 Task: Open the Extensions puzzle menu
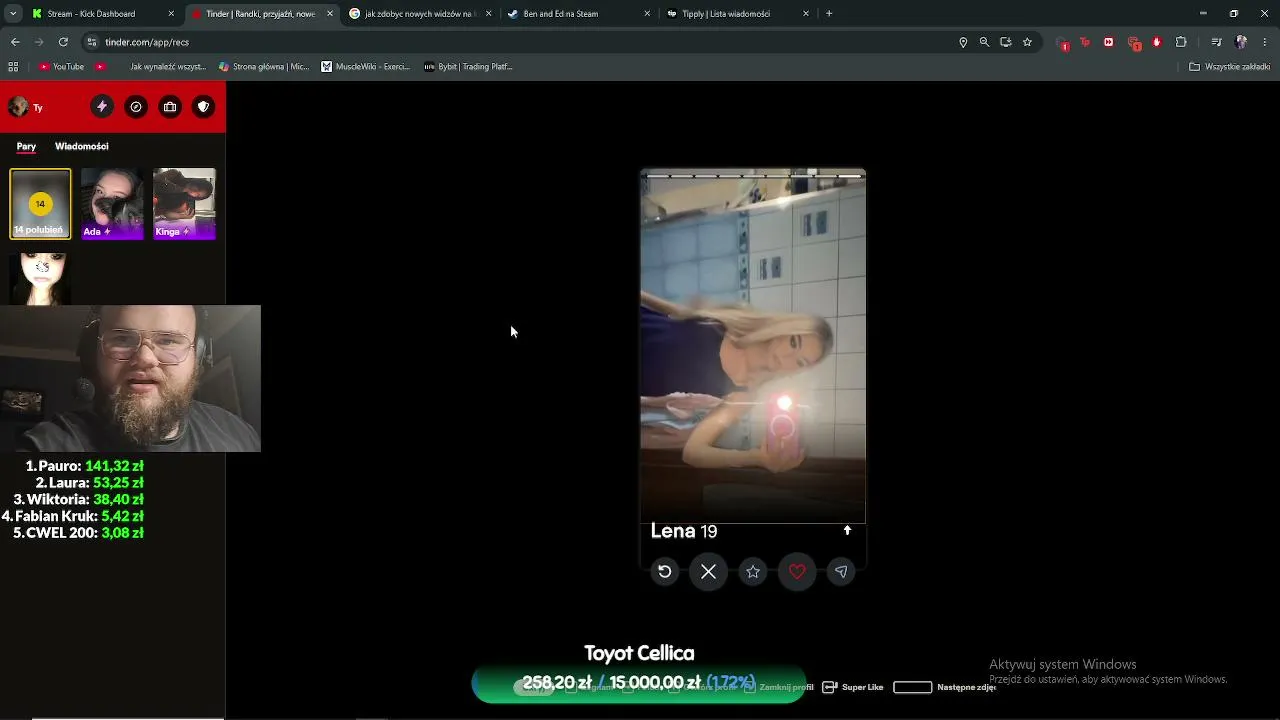coord(1181,42)
